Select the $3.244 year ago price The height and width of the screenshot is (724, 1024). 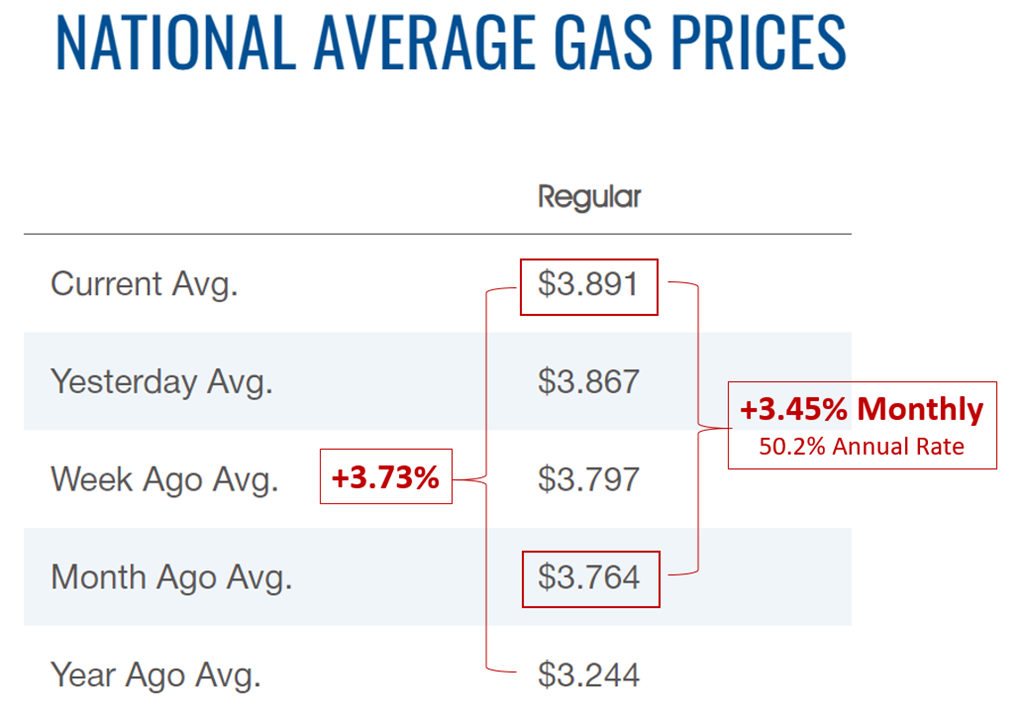588,675
